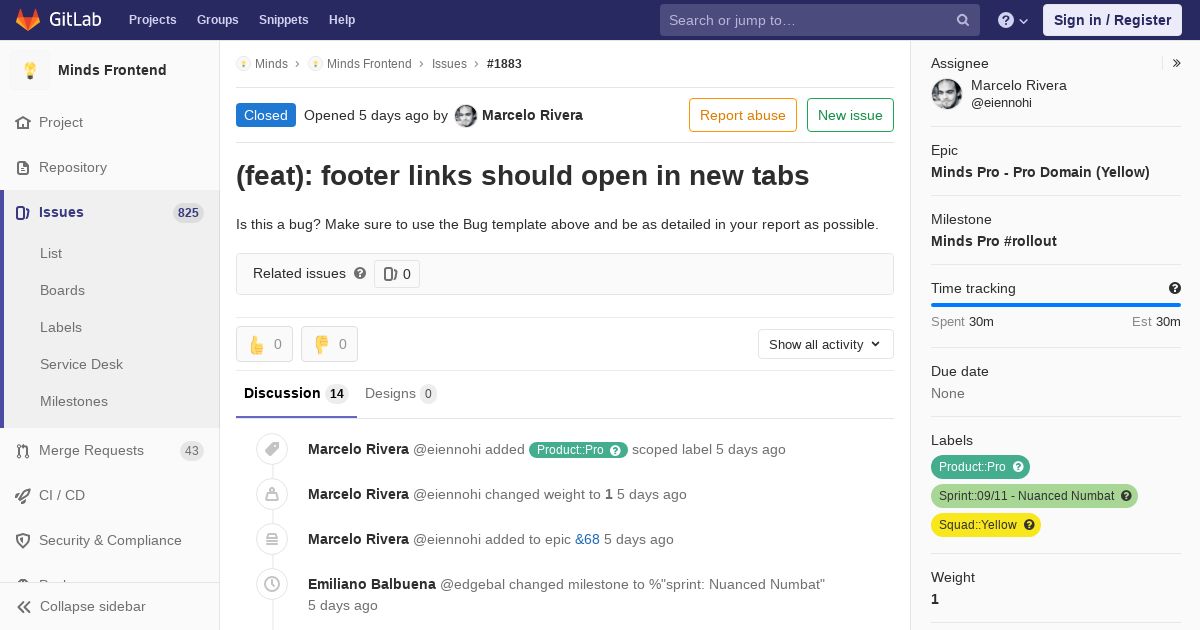The height and width of the screenshot is (630, 1200).
Task: Open the Minds Pro - Pro Domain epic
Action: (1040, 172)
